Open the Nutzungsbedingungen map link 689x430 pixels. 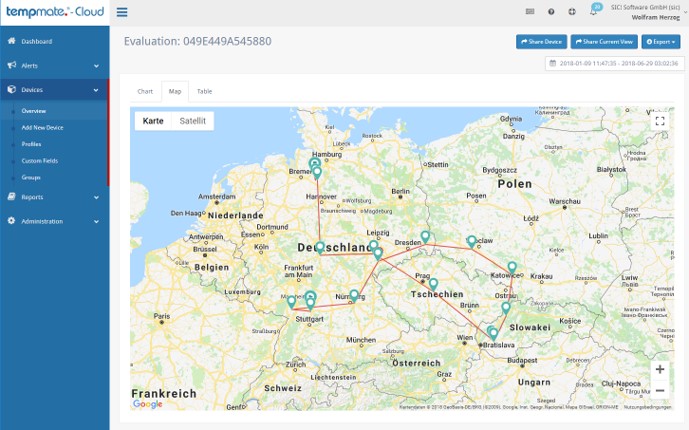pyautogui.click(x=647, y=407)
